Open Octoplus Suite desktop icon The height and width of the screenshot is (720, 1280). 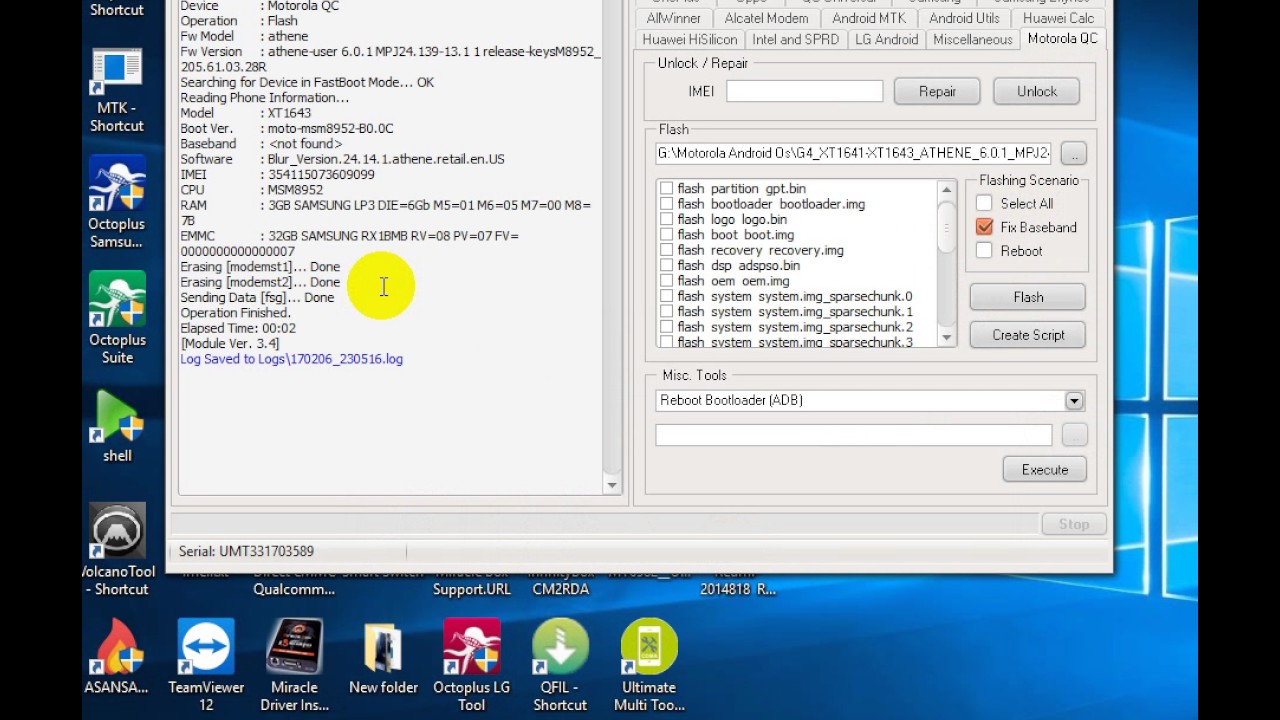(117, 318)
